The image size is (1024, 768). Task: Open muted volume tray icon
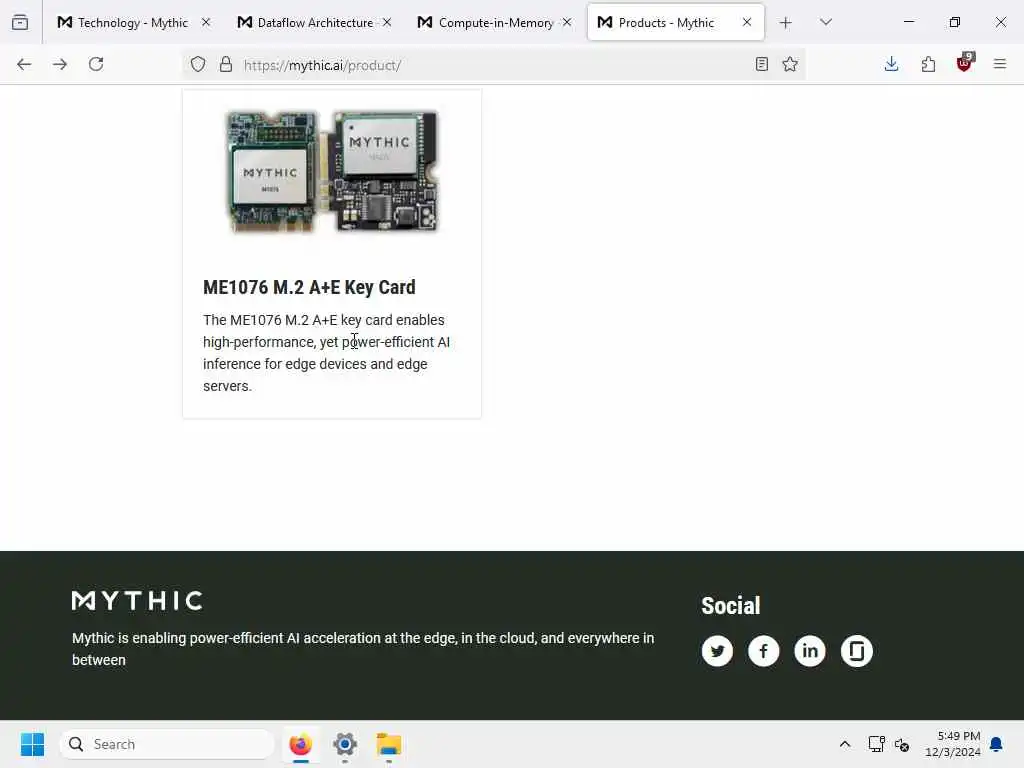902,744
